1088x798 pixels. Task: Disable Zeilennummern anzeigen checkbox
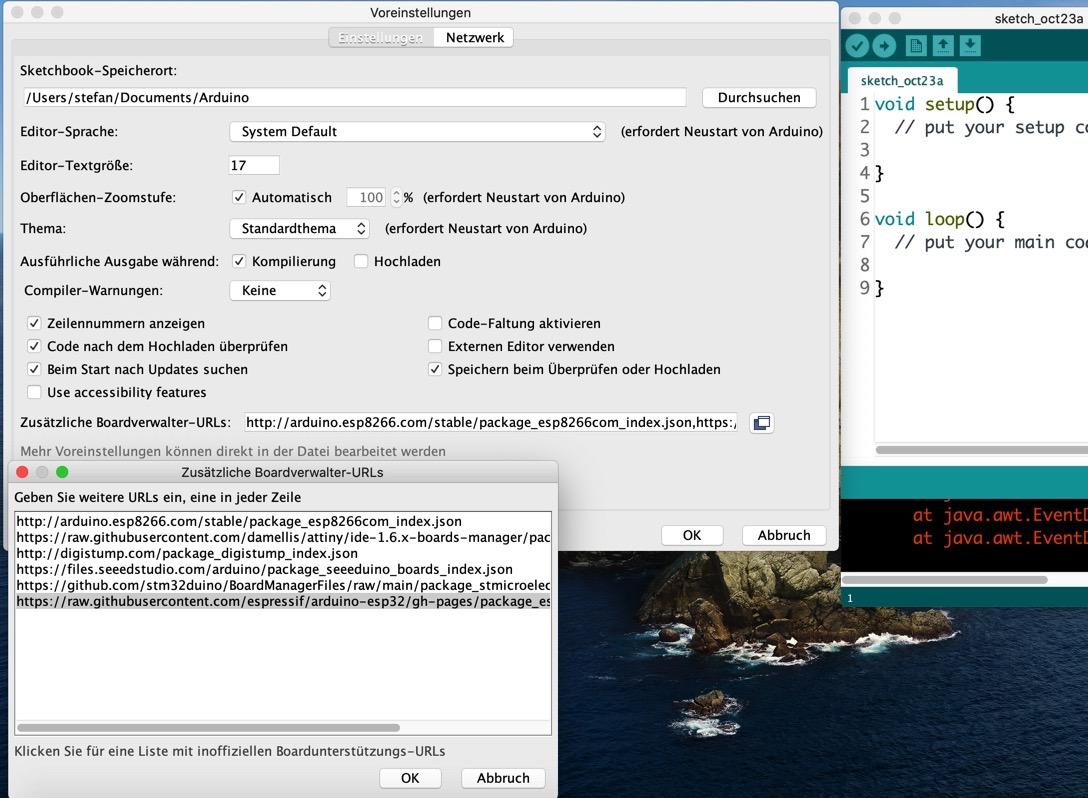[x=35, y=323]
